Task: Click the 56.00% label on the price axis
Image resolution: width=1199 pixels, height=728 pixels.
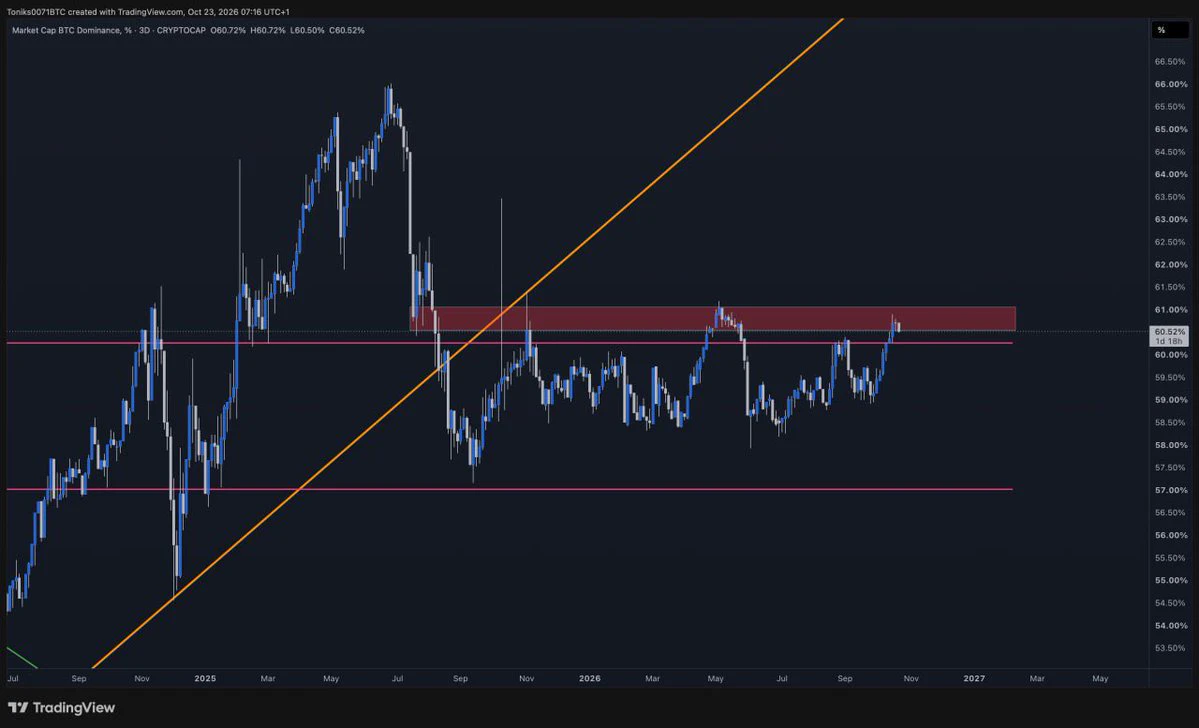Action: 1171,535
